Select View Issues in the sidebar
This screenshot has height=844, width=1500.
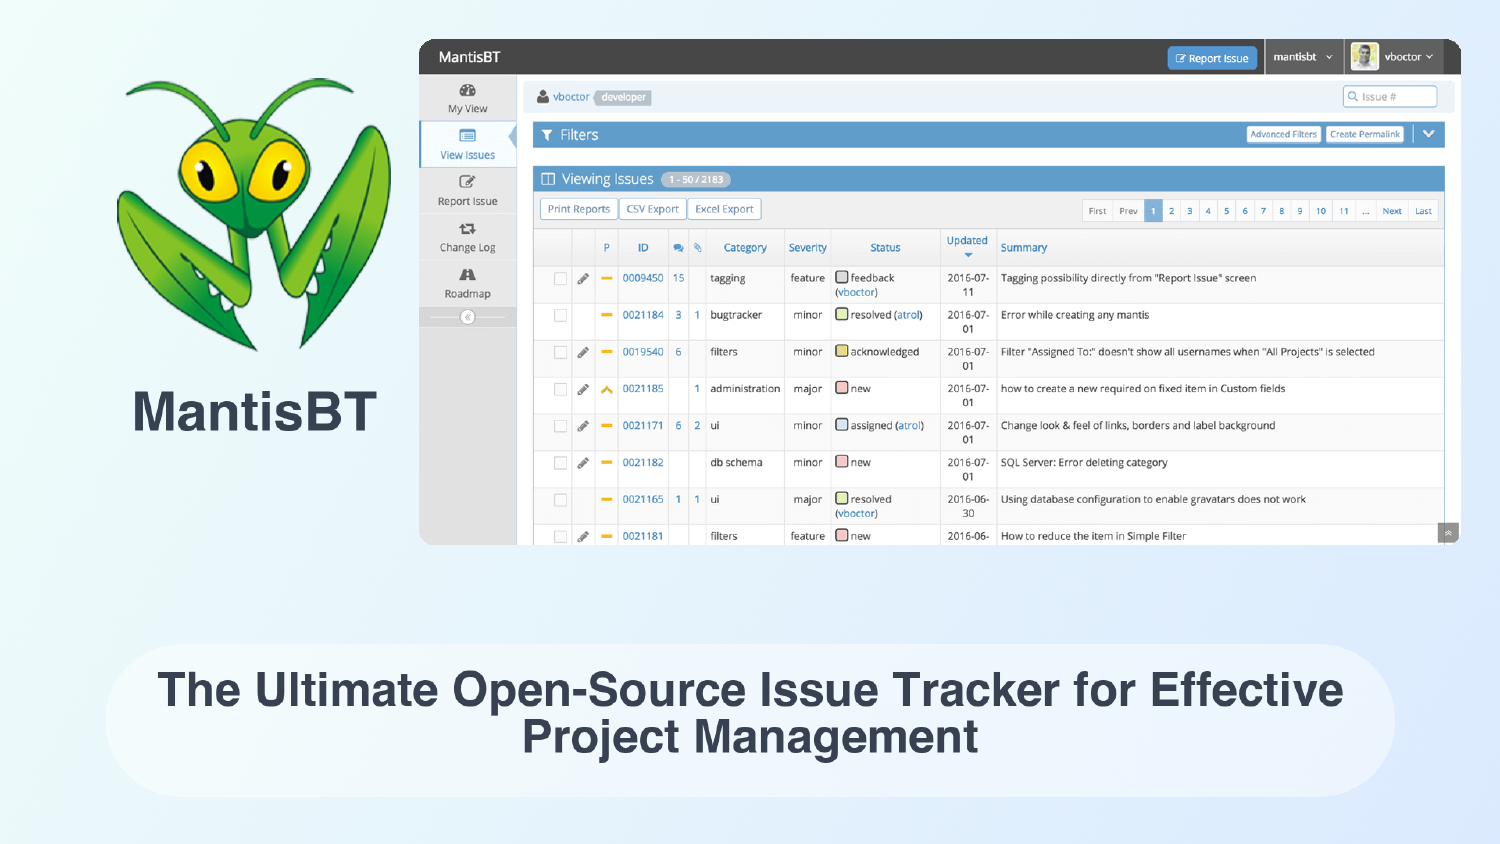(x=466, y=144)
